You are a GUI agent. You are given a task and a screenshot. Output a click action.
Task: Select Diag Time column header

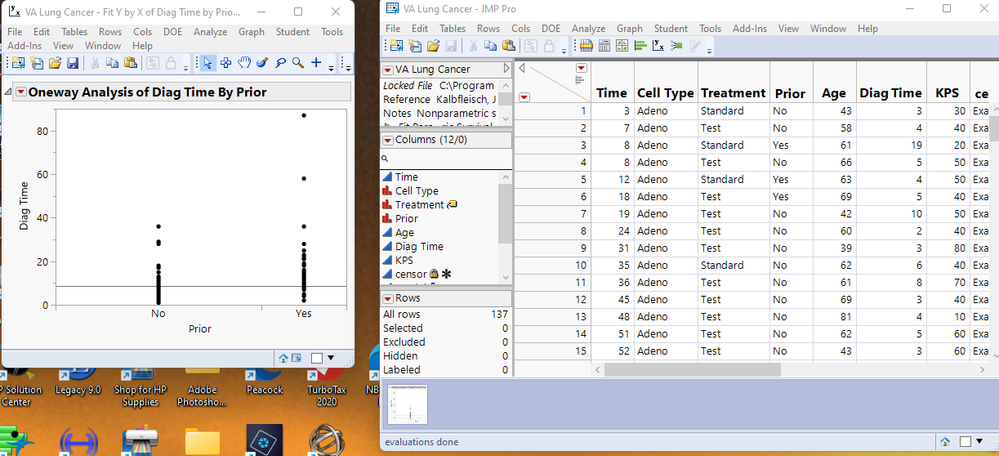[x=891, y=93]
